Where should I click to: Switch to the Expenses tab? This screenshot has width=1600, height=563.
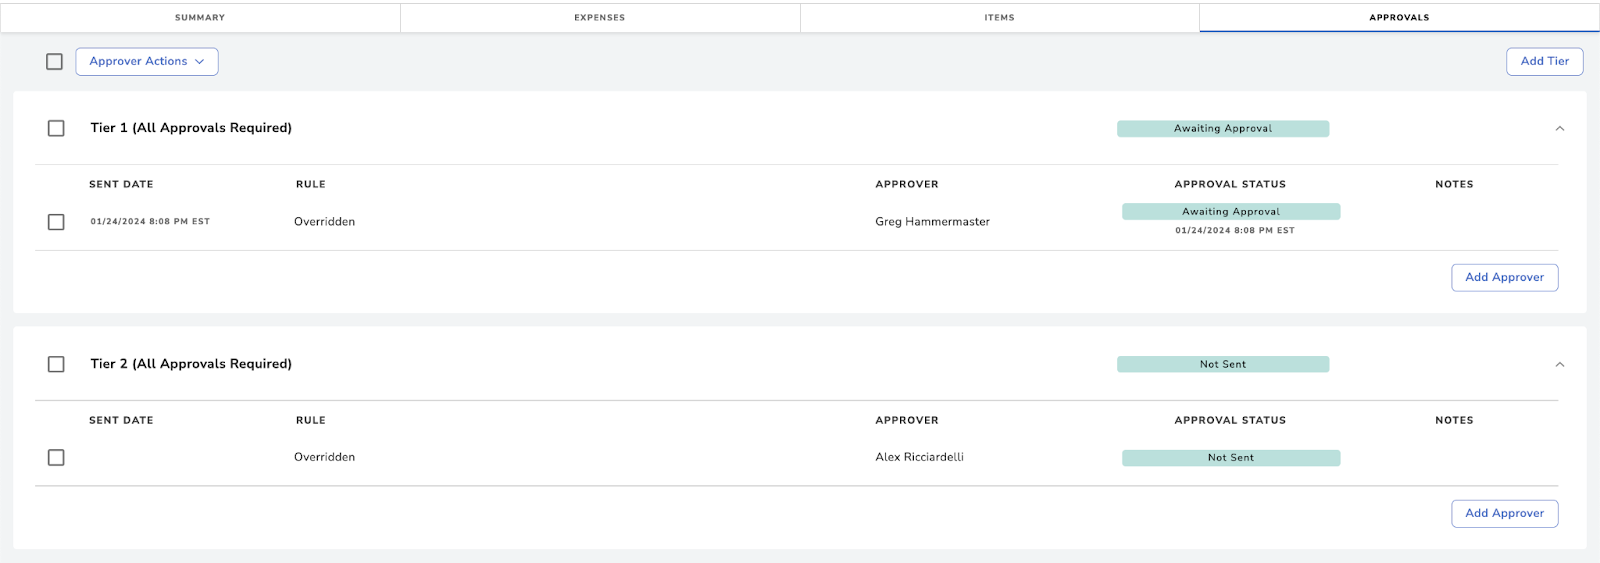point(600,17)
